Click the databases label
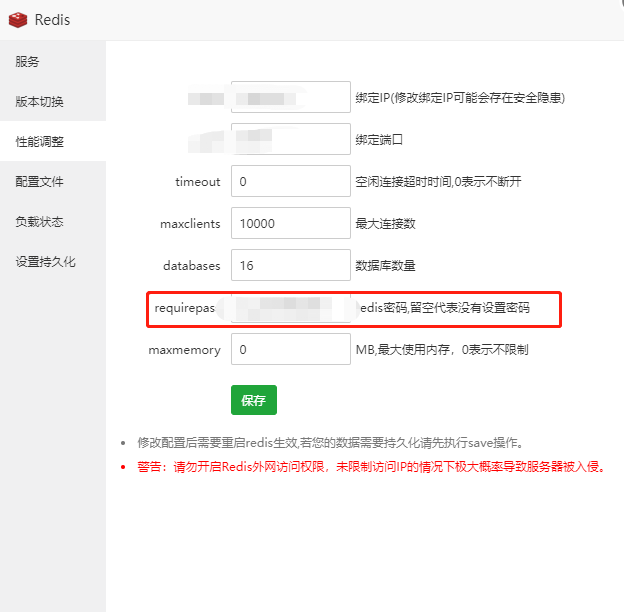Viewport: 624px width, 612px height. point(192,266)
